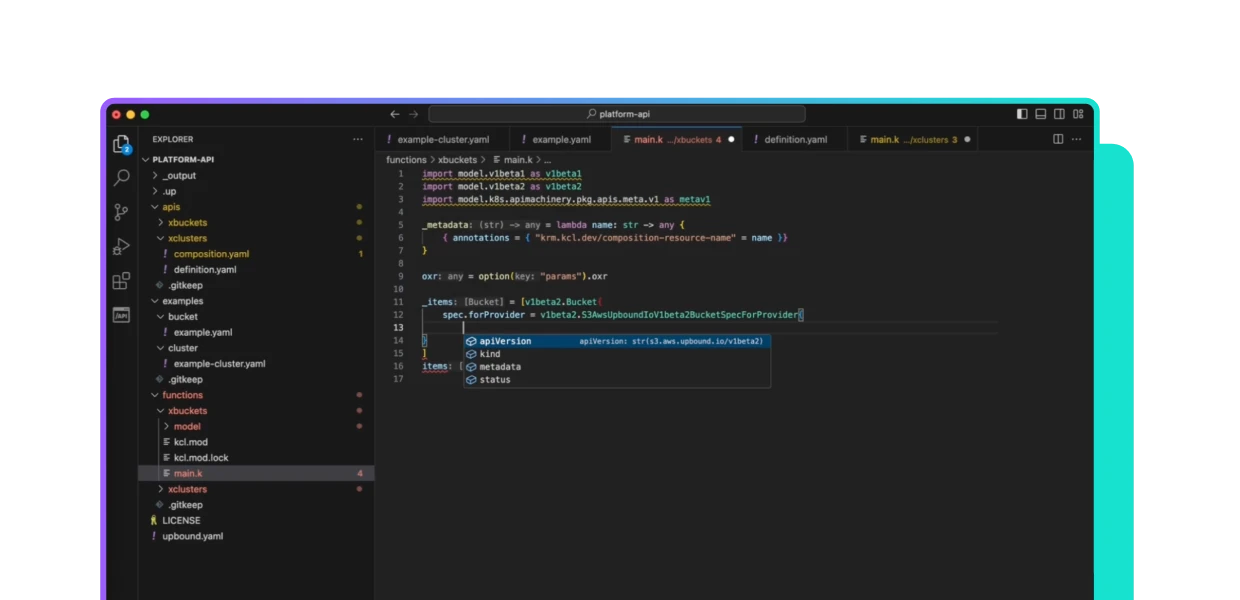Viewport: 1240px width, 600px height.
Task: Open the API extension icon in activity bar
Action: [121, 315]
